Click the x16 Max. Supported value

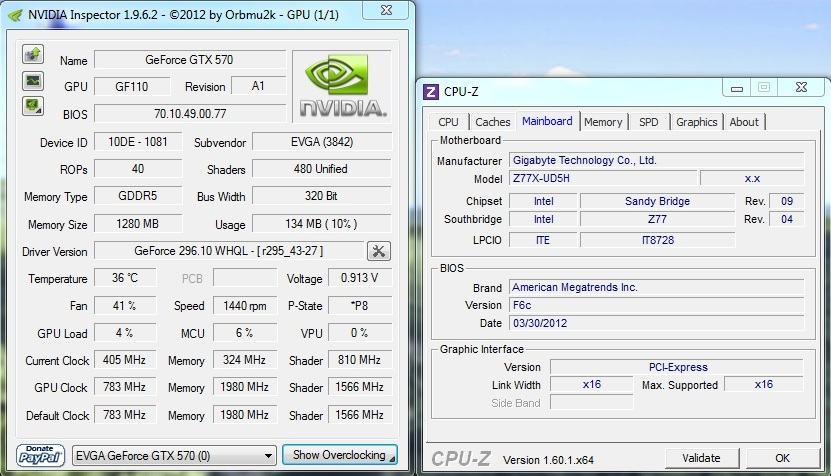tap(764, 384)
